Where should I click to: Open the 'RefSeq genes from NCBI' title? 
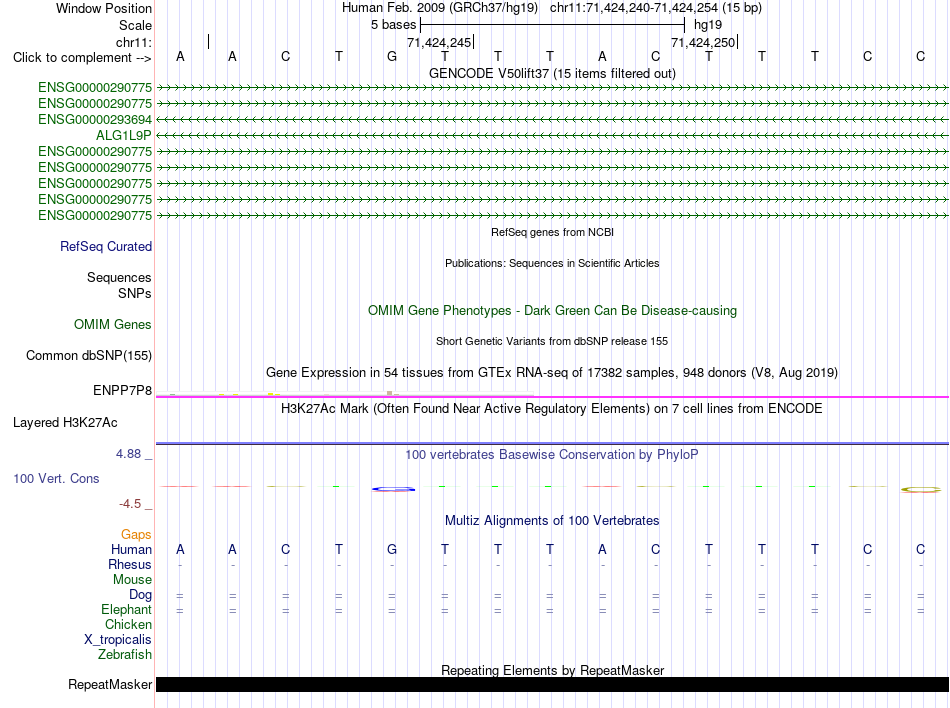[552, 232]
